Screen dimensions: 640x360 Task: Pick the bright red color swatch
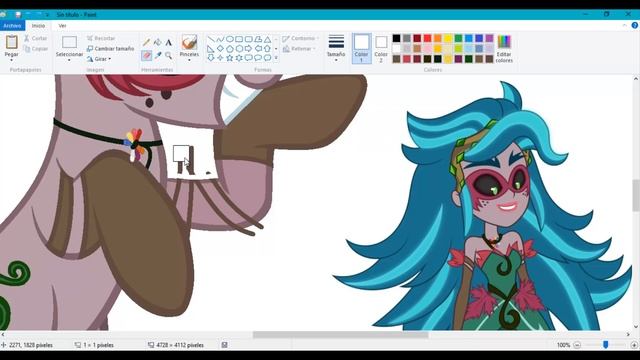[427, 38]
